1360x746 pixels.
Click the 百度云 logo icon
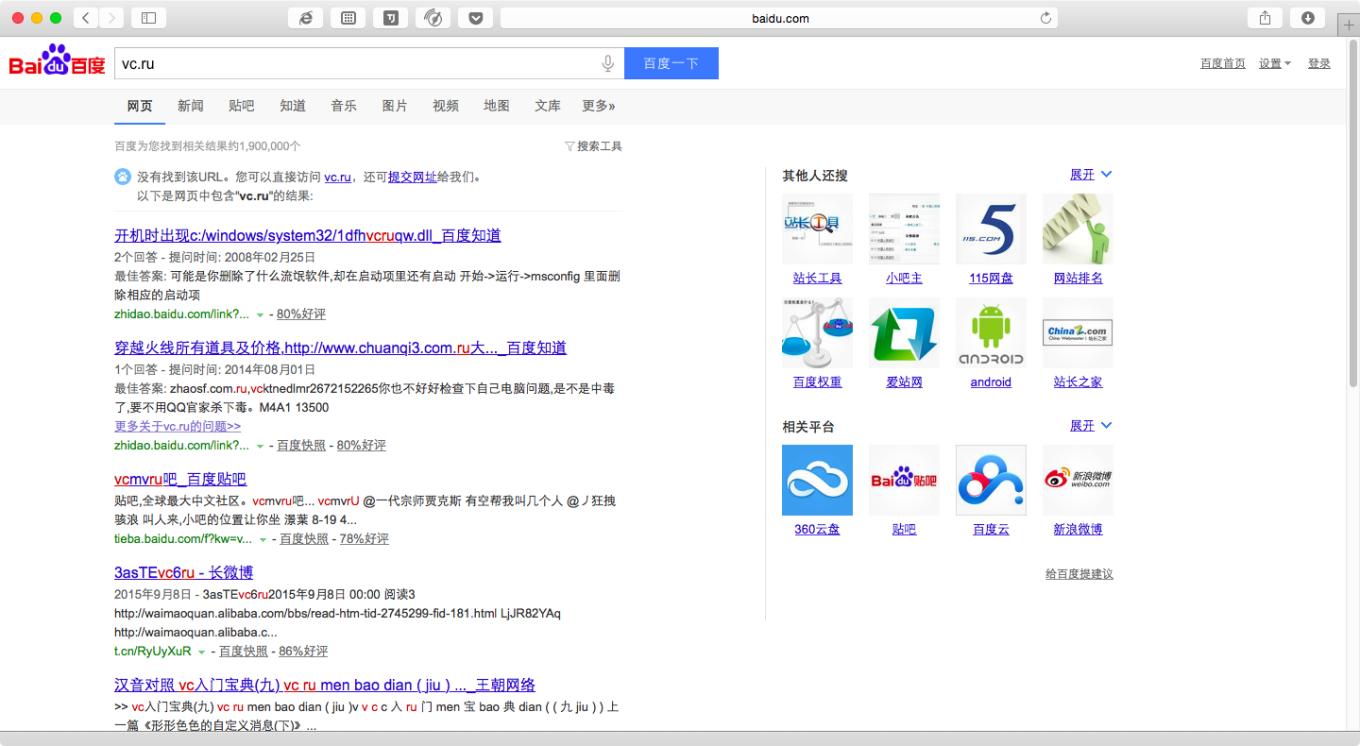pyautogui.click(x=991, y=480)
